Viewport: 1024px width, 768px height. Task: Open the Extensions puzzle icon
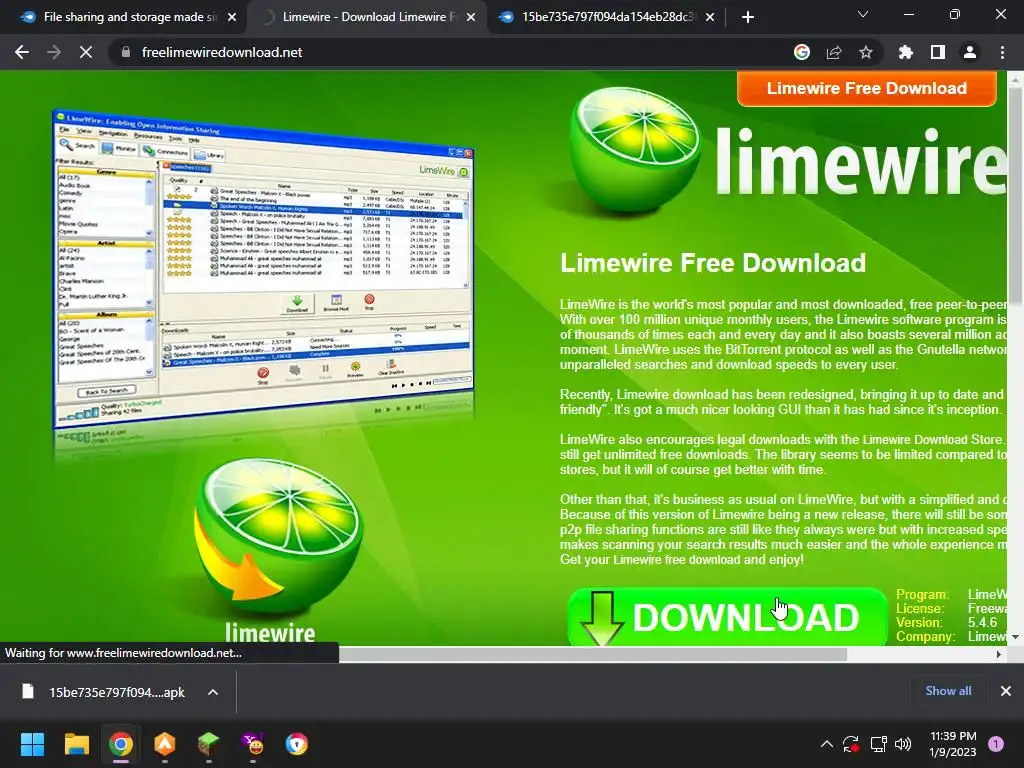[906, 52]
